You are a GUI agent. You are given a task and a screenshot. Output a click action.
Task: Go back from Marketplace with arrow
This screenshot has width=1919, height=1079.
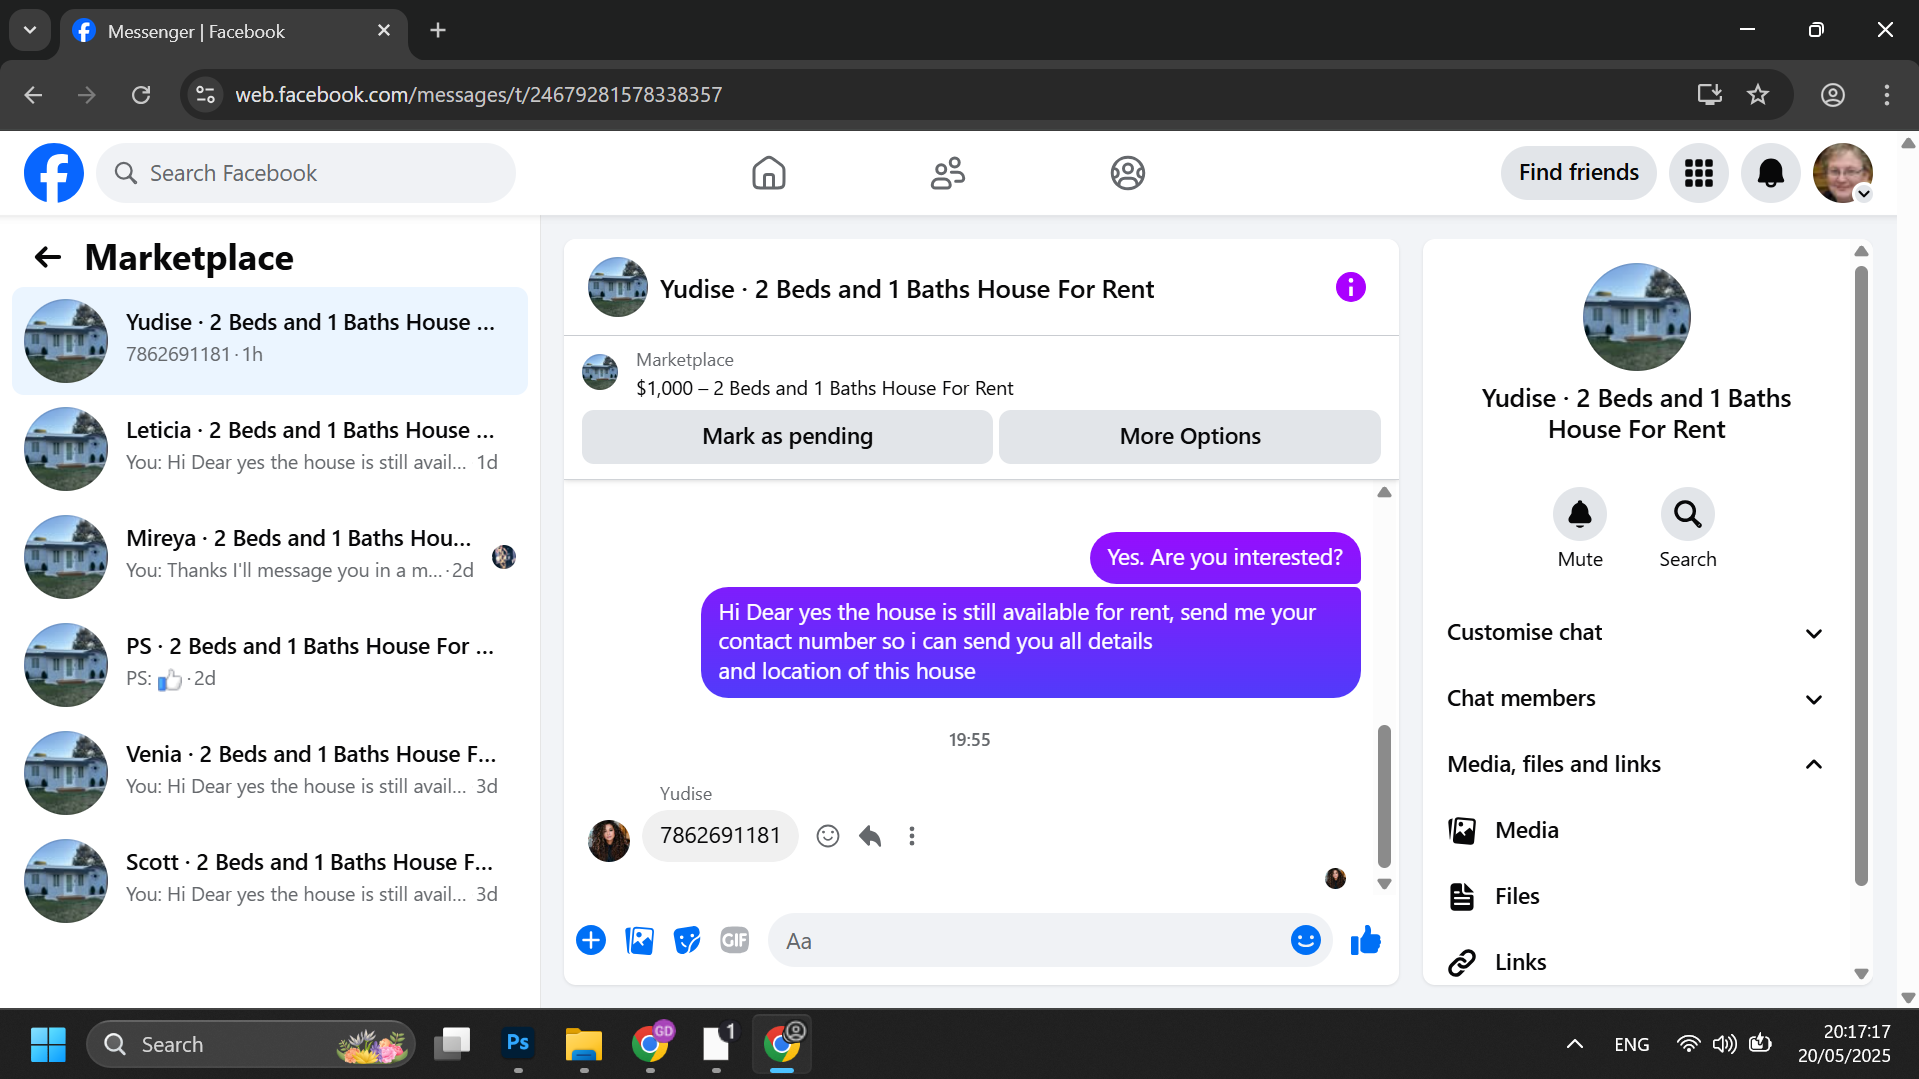[x=48, y=258]
